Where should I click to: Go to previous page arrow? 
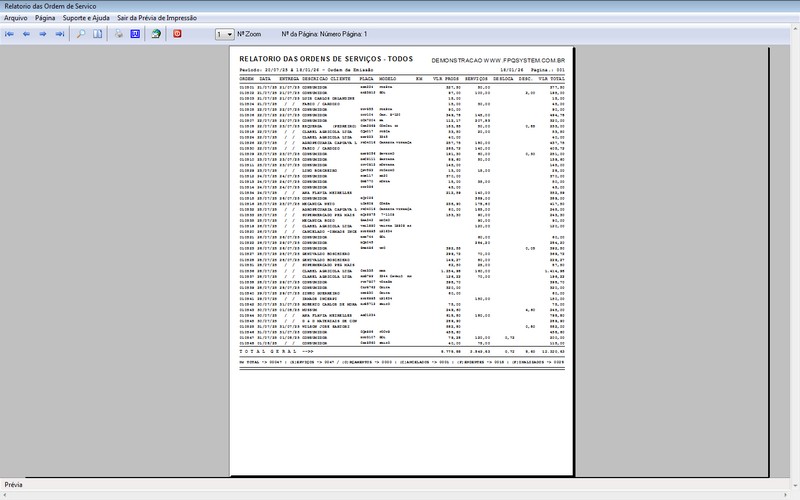27,34
